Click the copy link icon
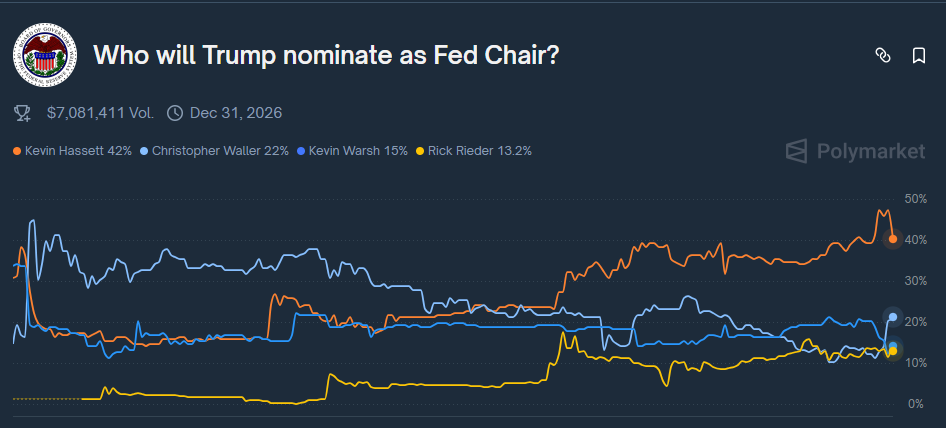The width and height of the screenshot is (946, 428). (883, 56)
